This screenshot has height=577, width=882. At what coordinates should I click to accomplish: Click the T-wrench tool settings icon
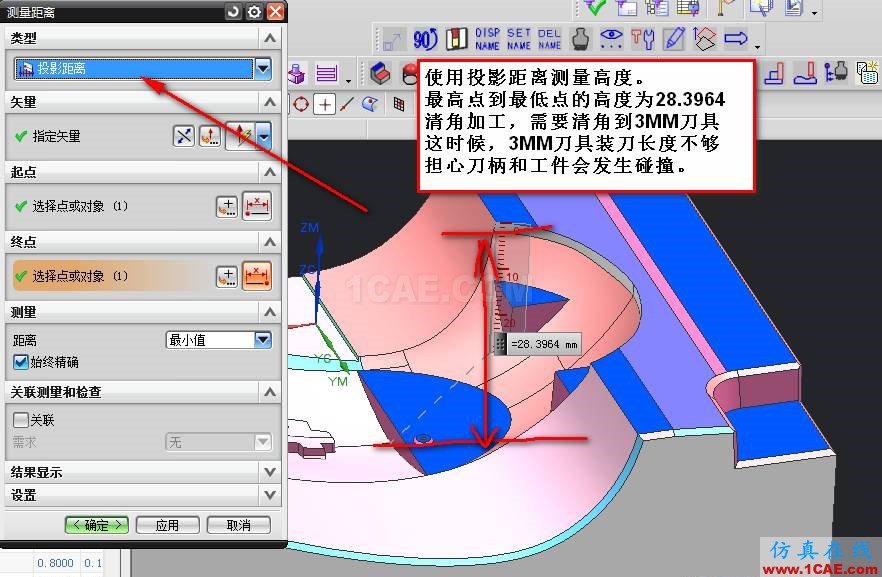point(642,39)
